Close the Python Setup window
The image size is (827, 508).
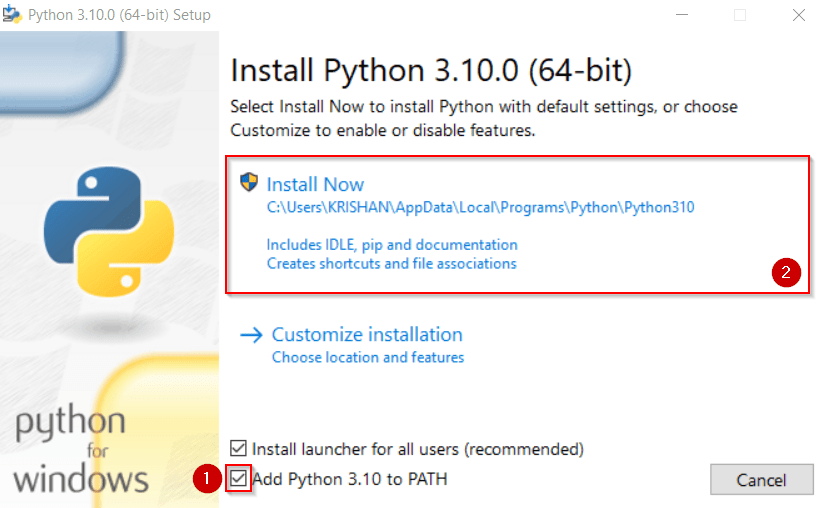click(799, 15)
